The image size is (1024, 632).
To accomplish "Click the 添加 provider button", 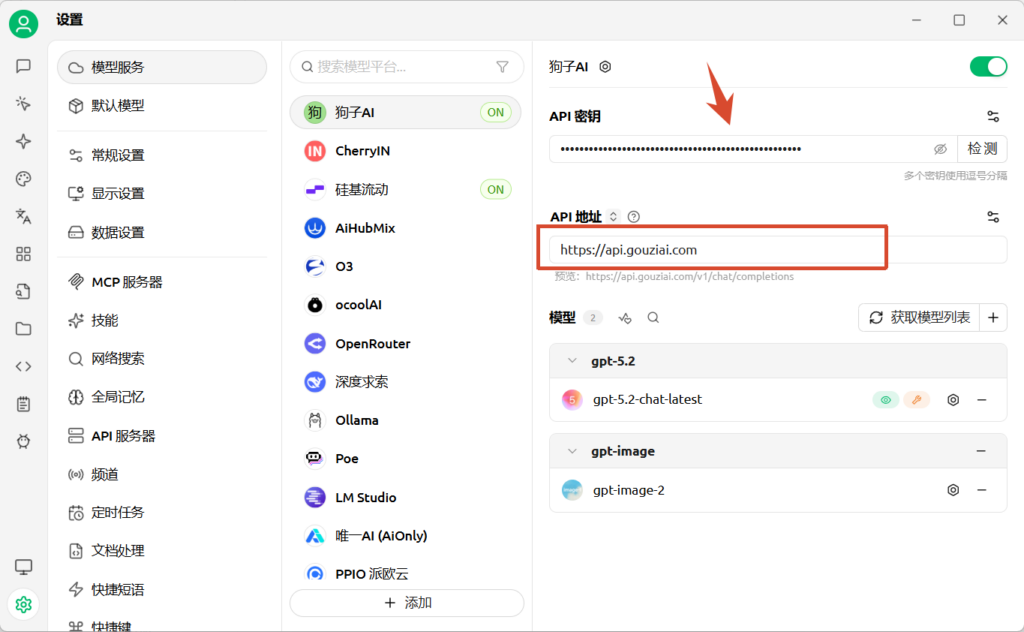I will coord(407,603).
